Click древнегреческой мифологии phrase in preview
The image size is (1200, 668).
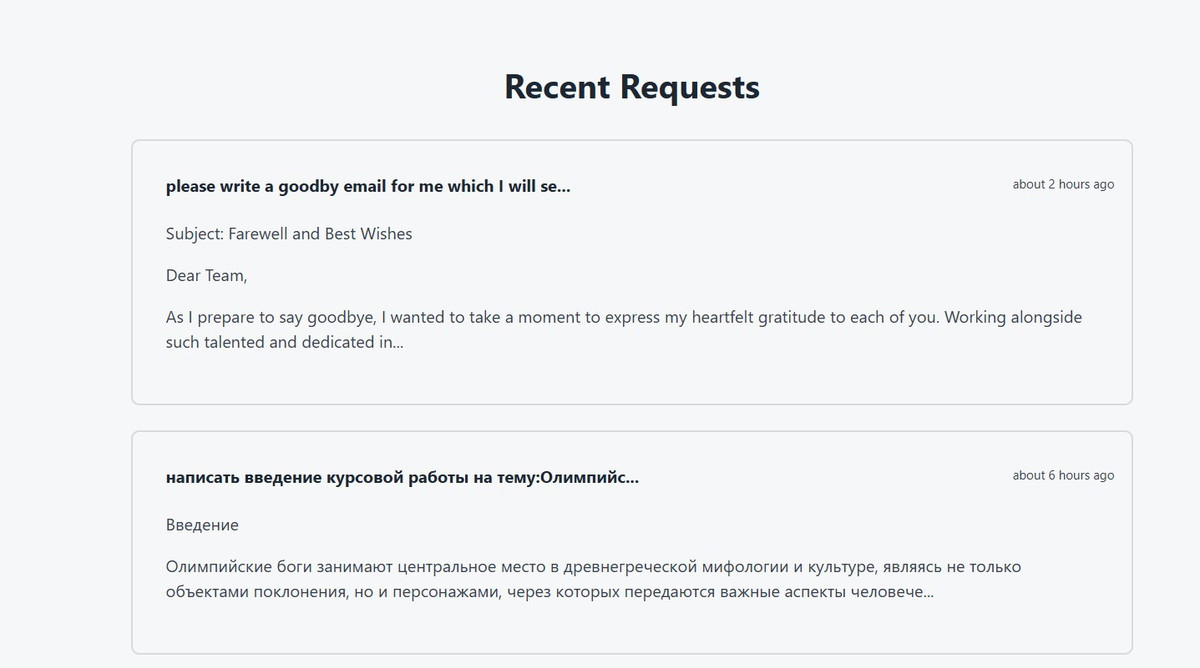click(x=678, y=568)
